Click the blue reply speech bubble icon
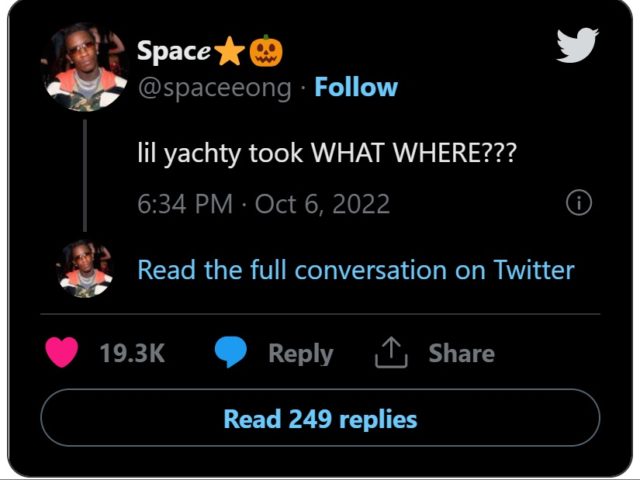 click(232, 352)
